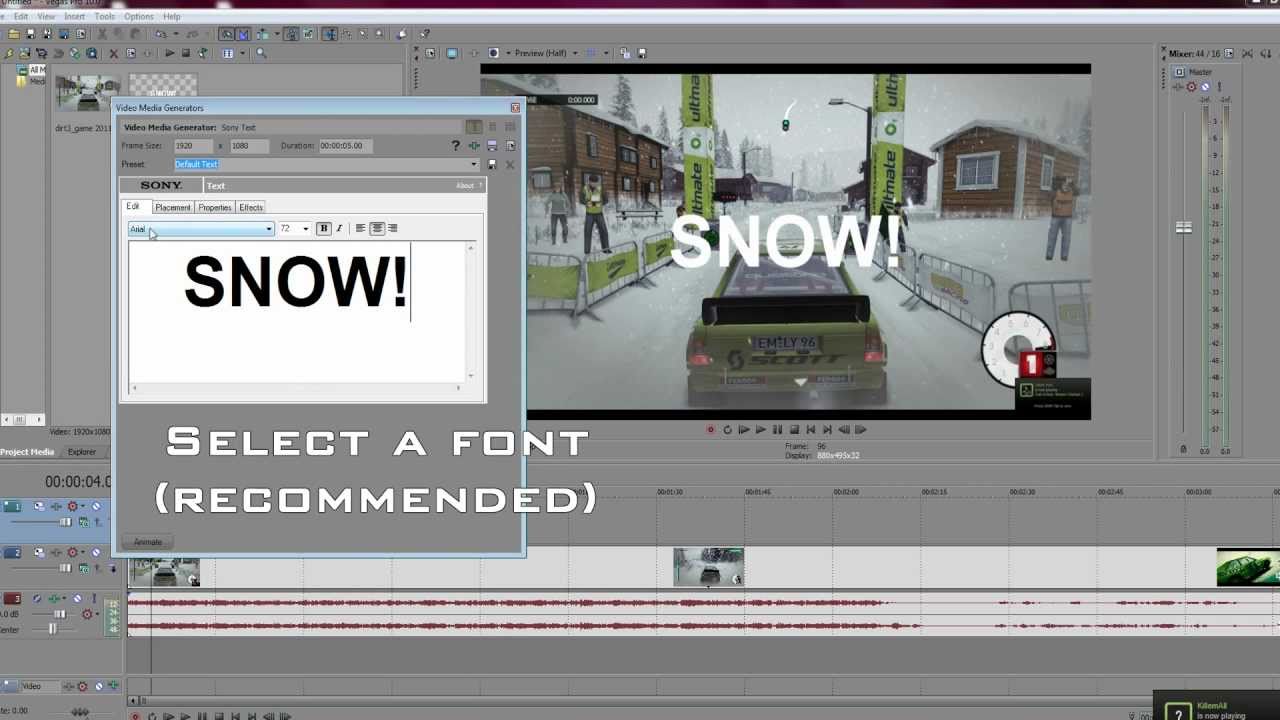Click Go To End button under the preview
Viewport: 1280px width, 720px height.
click(827, 430)
